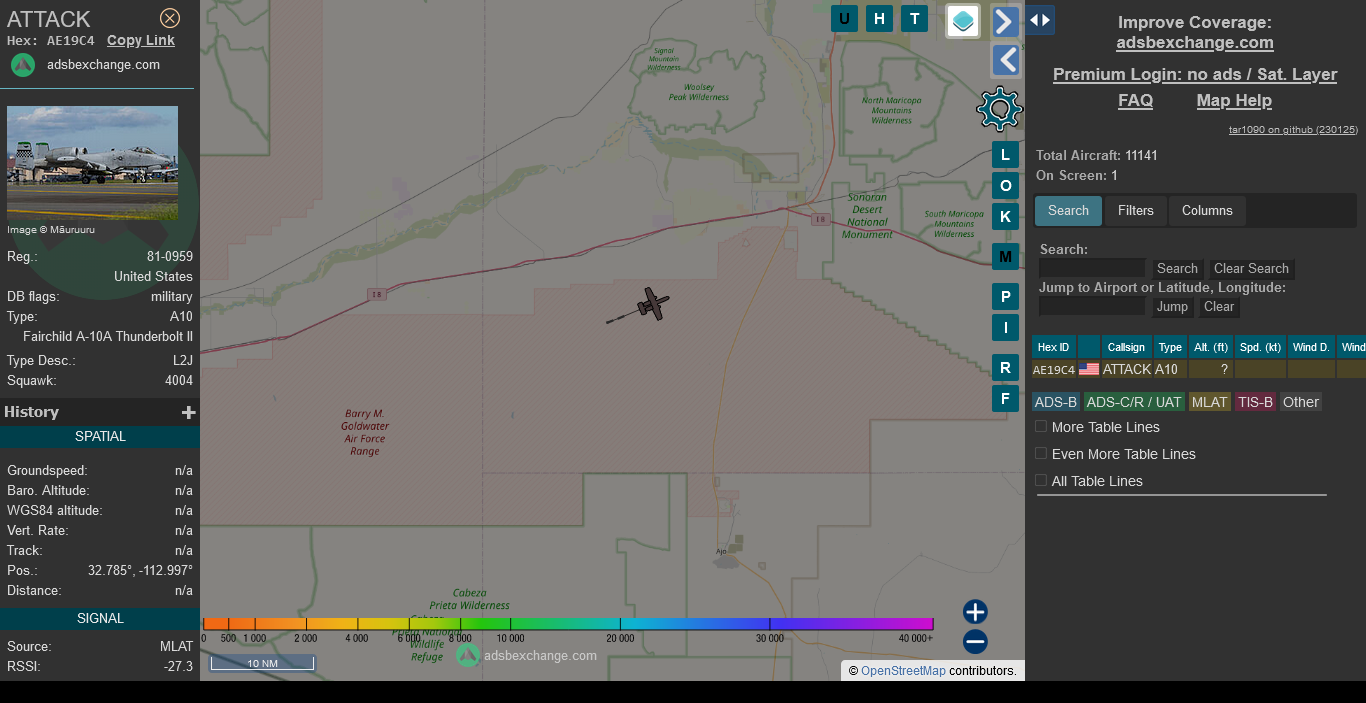1366x703 pixels.
Task: Open the FAQ link
Action: coord(1135,101)
